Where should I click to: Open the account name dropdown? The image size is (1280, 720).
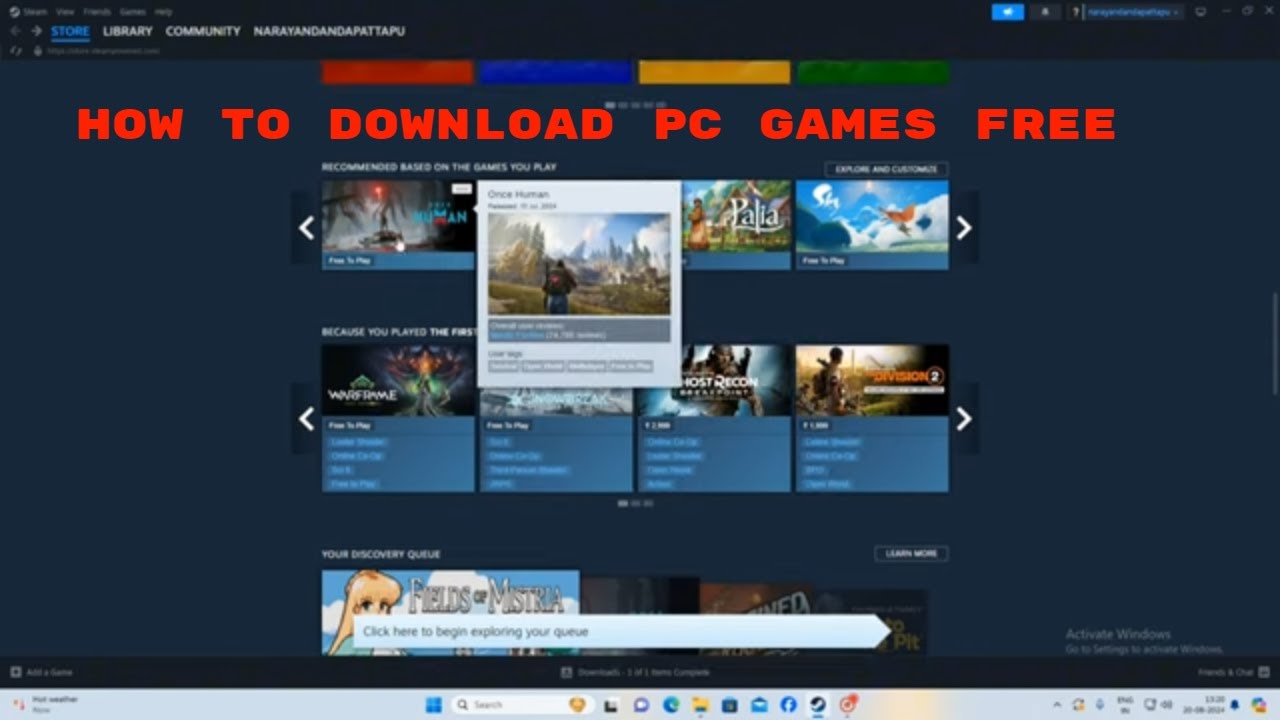click(1135, 12)
